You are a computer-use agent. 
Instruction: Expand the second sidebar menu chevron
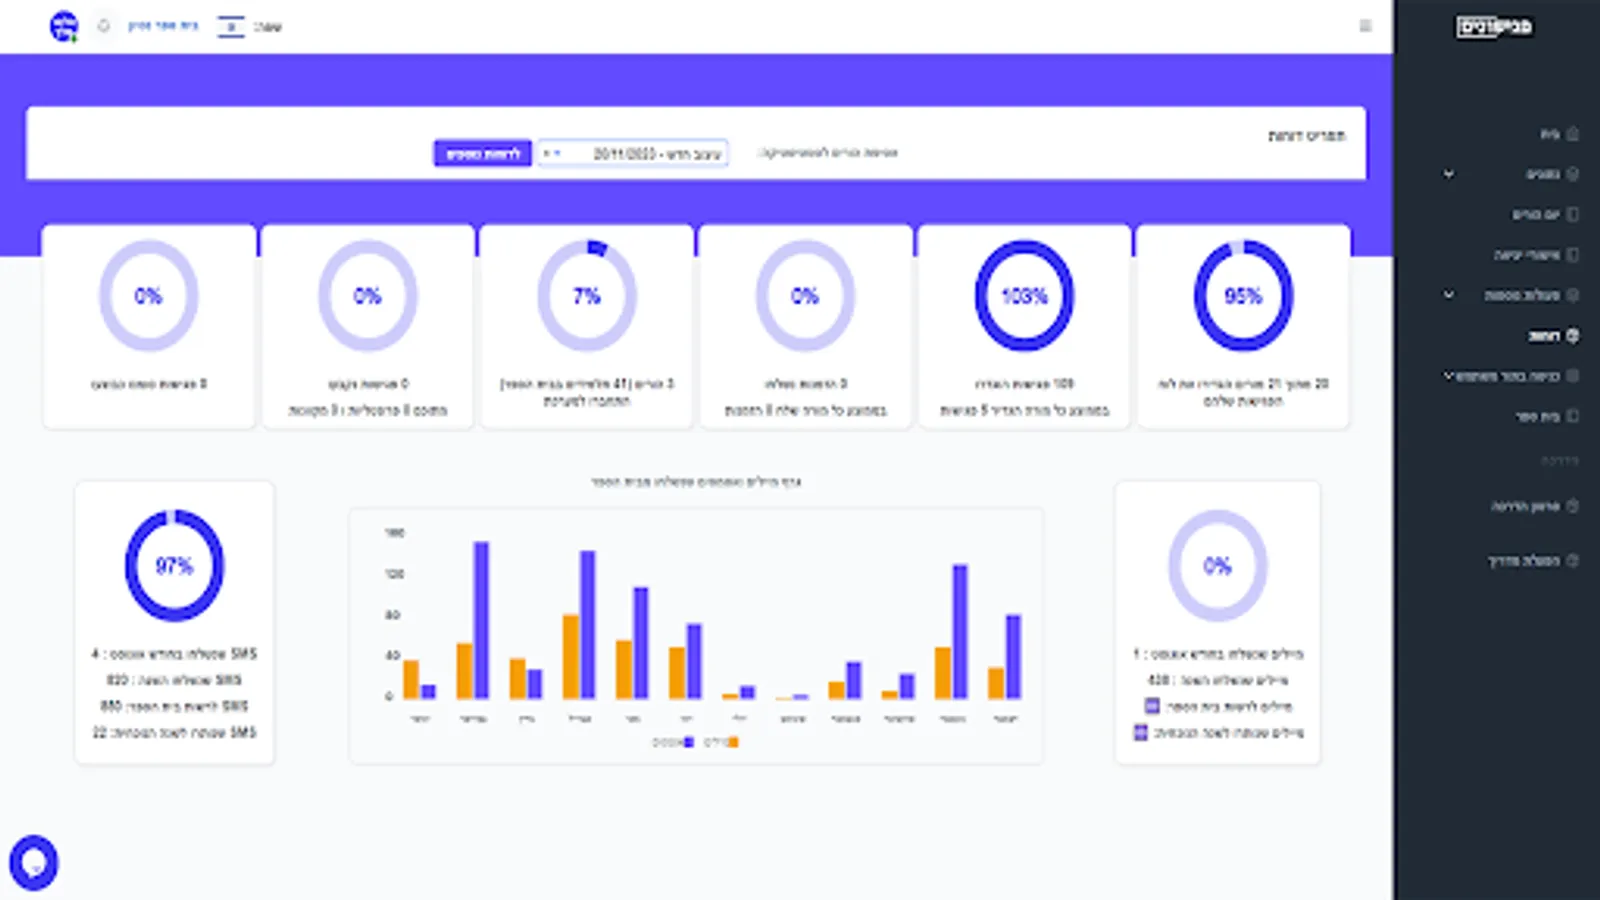(x=1448, y=174)
